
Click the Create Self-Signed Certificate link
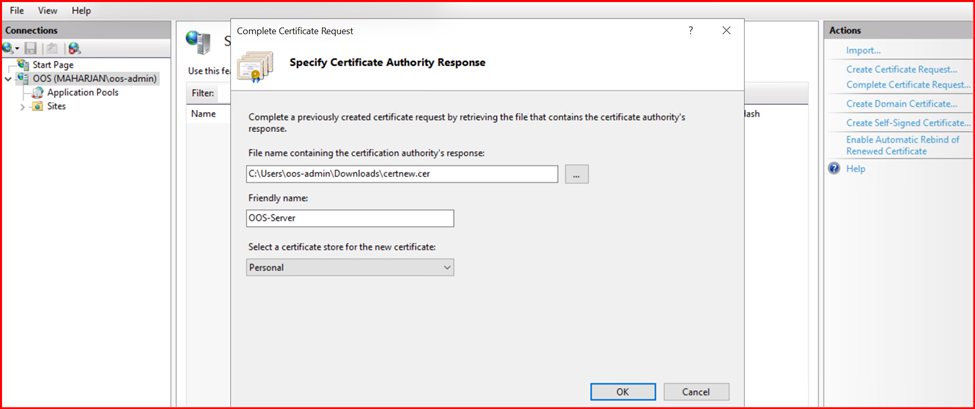coord(908,122)
